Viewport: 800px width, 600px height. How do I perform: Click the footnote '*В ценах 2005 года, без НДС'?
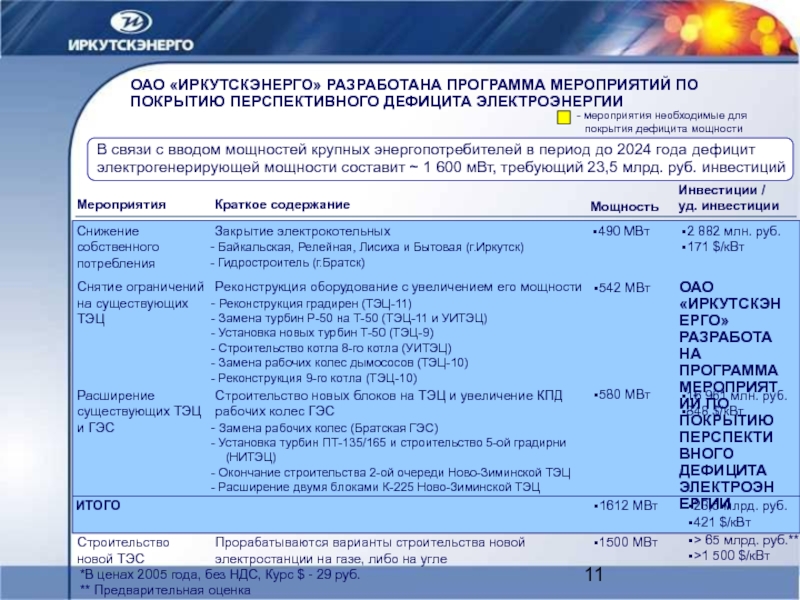220,575
